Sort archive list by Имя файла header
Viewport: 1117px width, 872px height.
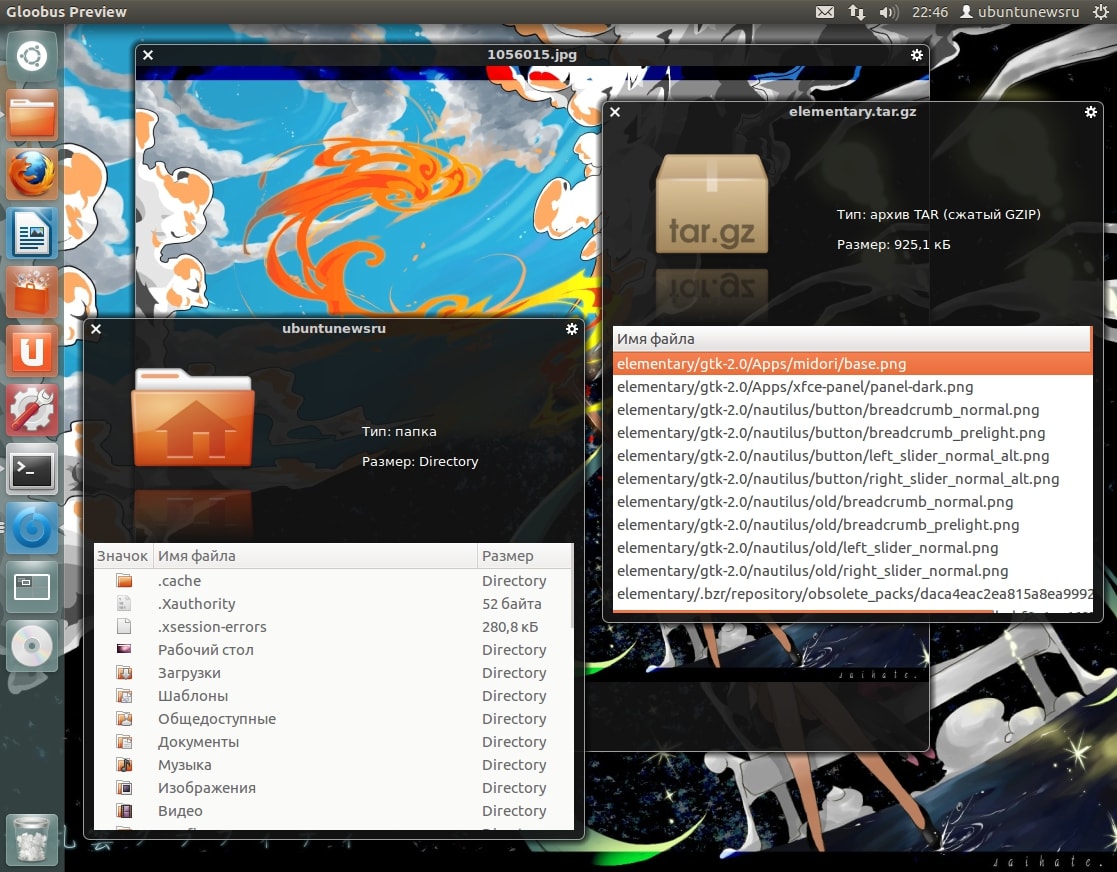click(x=852, y=339)
